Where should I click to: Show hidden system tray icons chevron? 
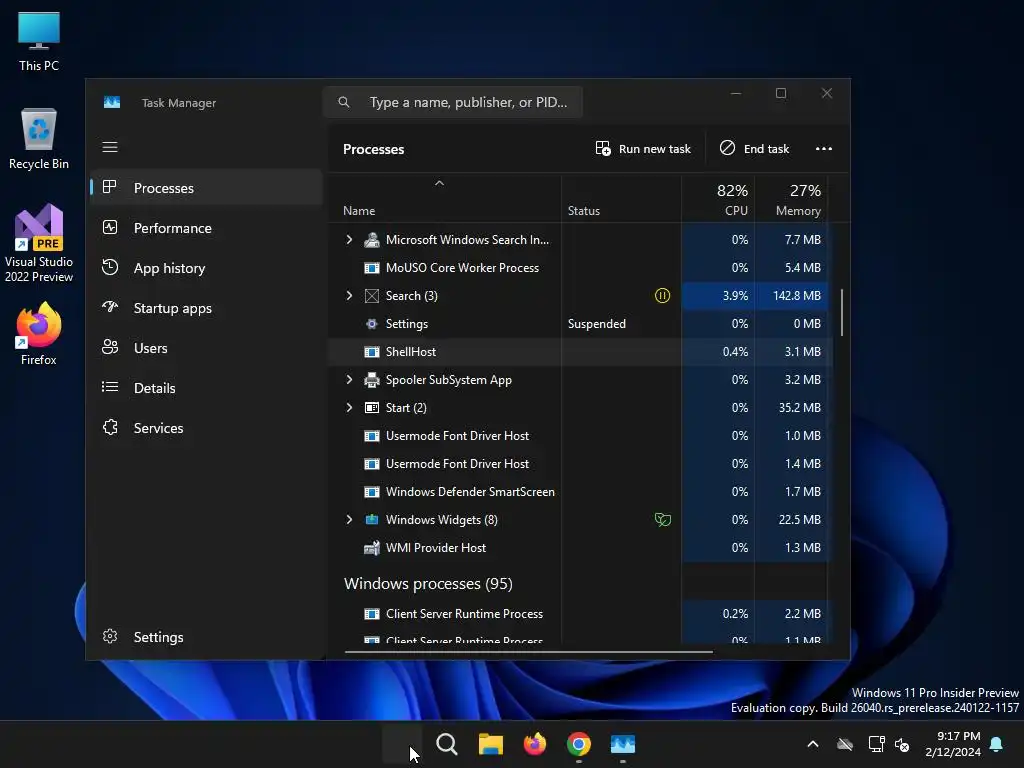(x=813, y=744)
